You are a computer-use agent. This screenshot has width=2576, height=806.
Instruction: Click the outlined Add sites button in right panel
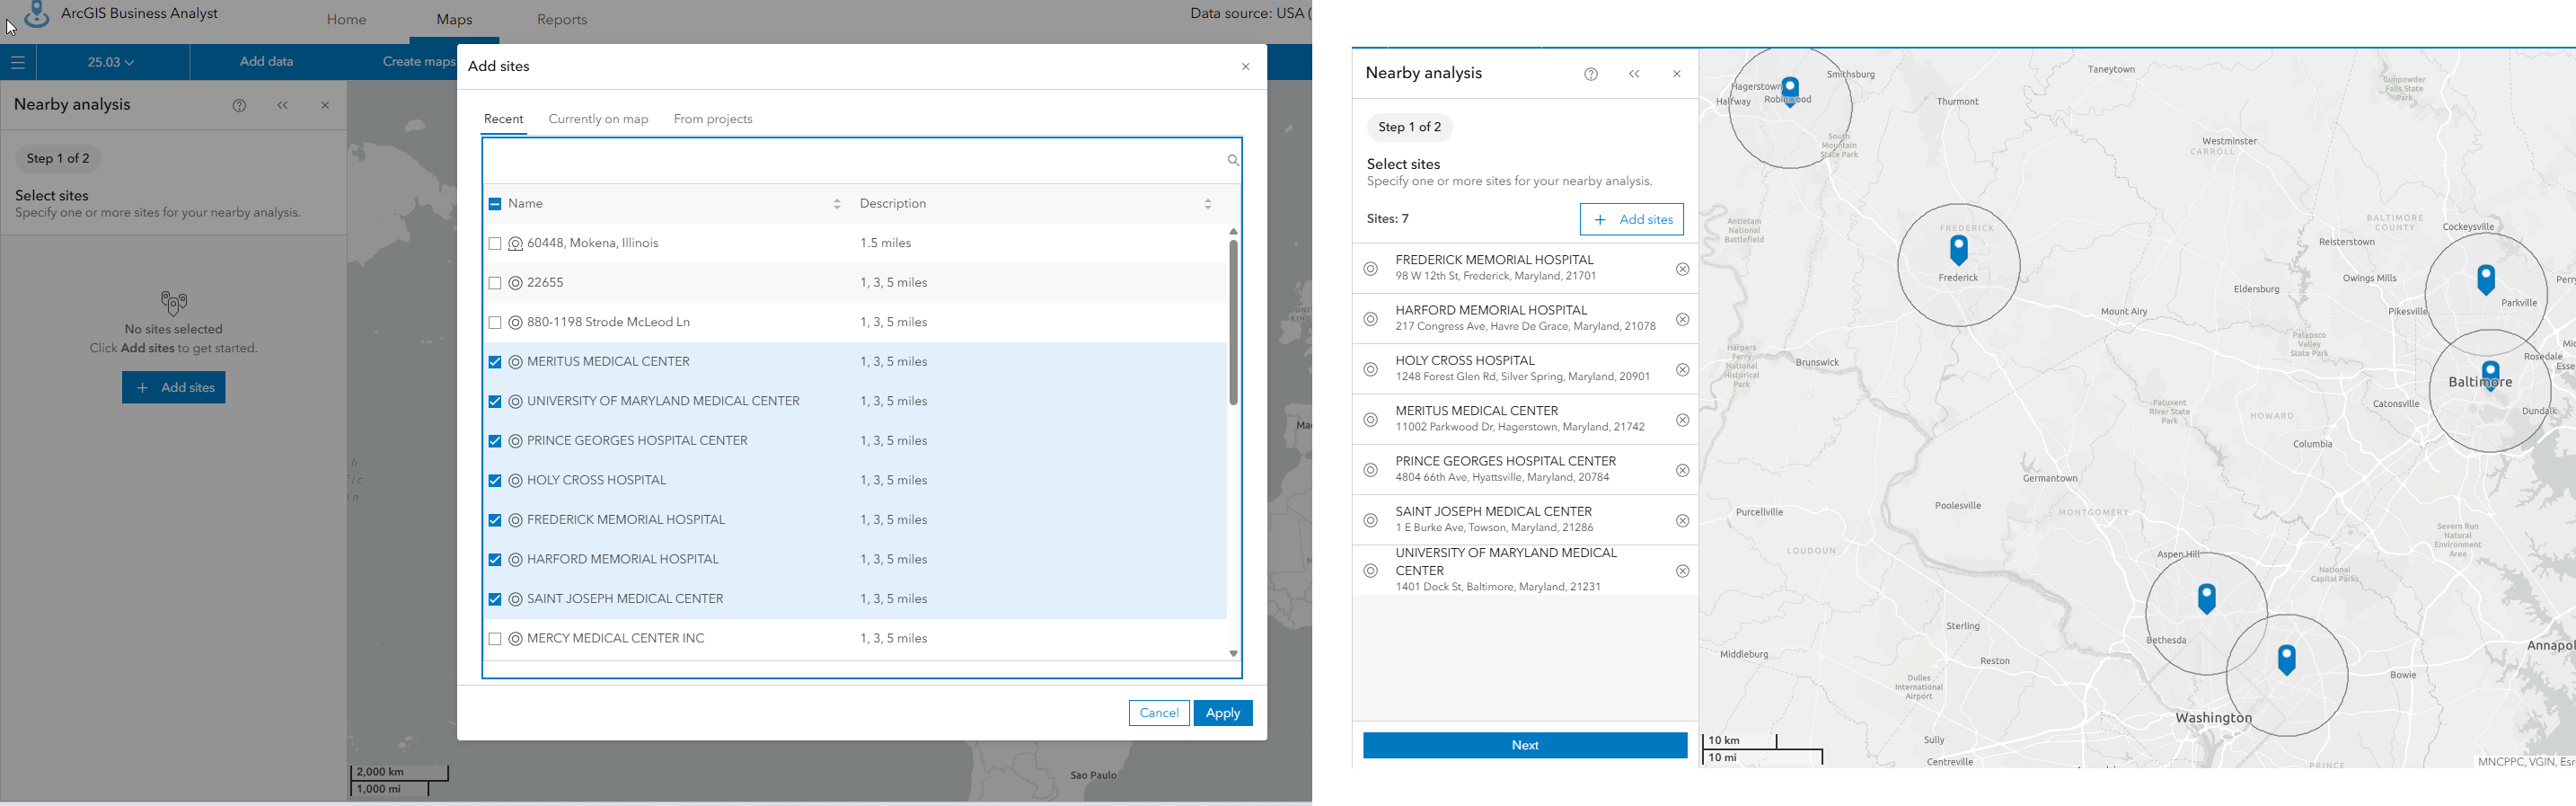(x=1632, y=220)
